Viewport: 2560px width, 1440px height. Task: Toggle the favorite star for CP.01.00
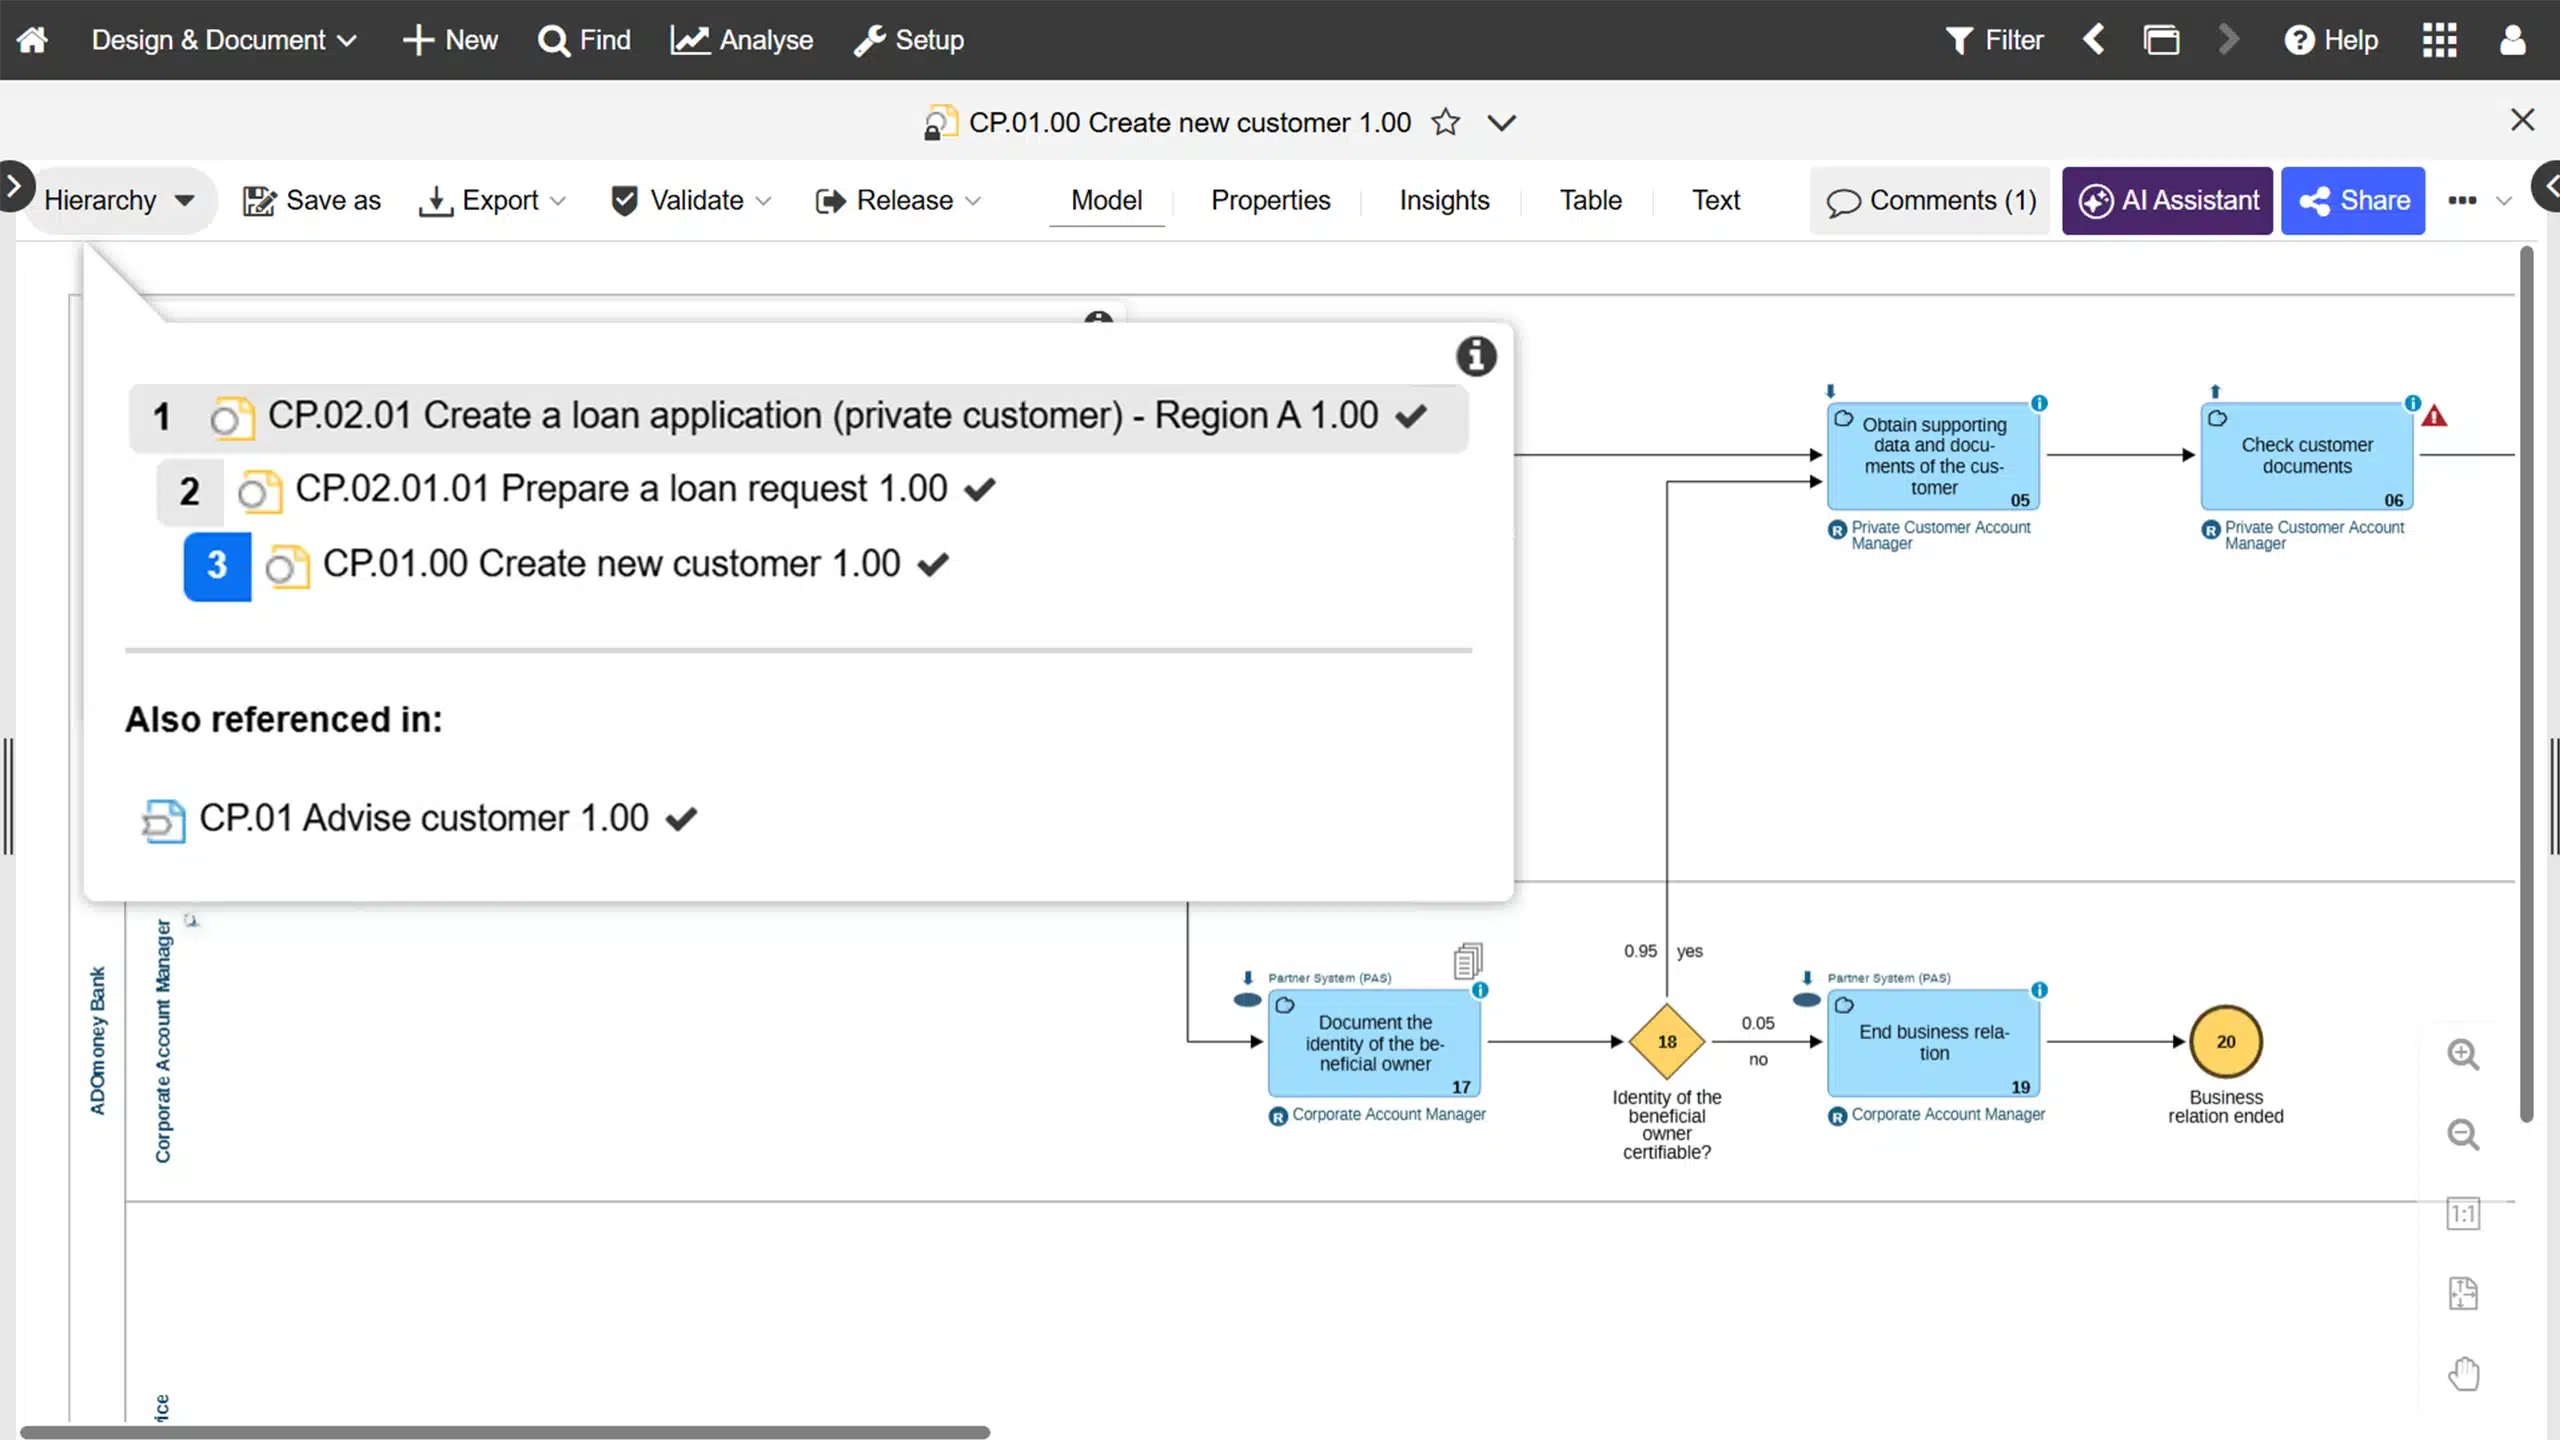click(1445, 122)
